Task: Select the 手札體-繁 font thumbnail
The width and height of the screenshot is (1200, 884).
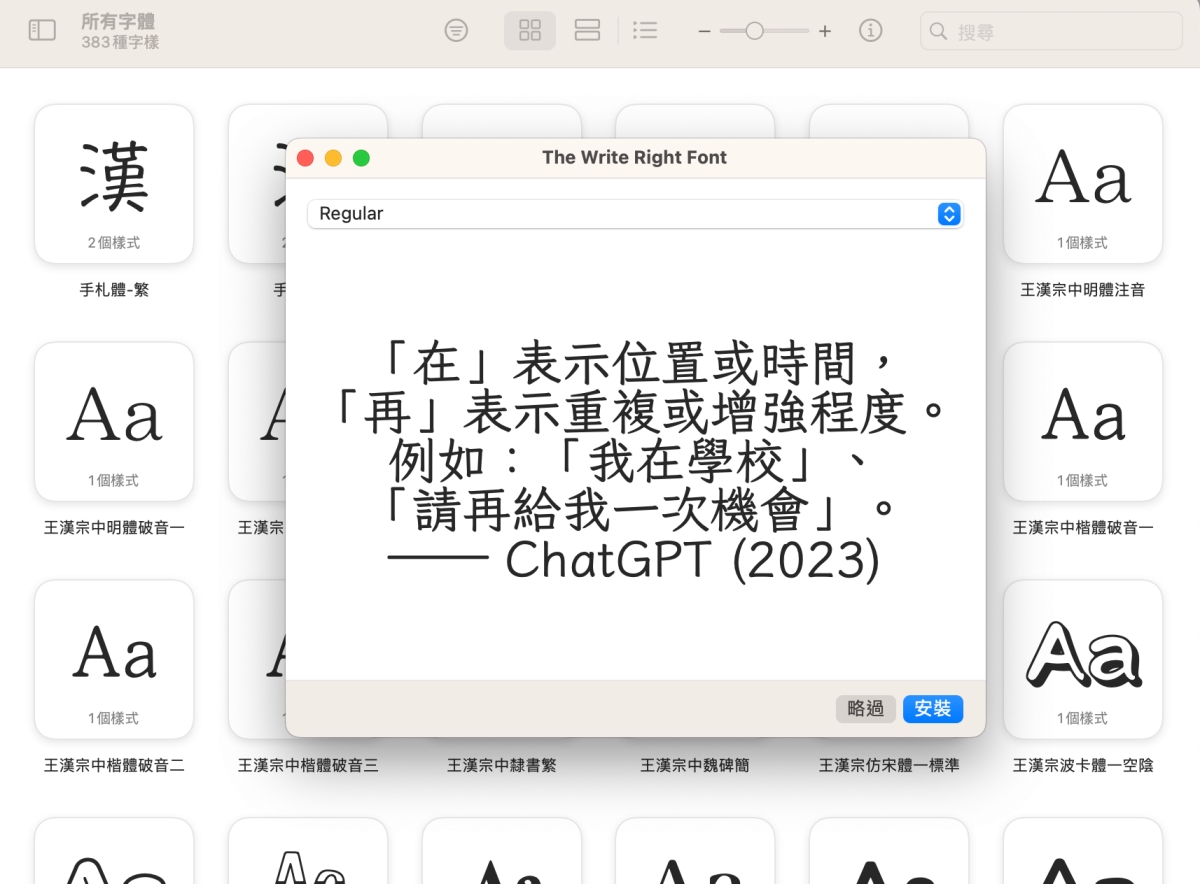Action: click(114, 184)
